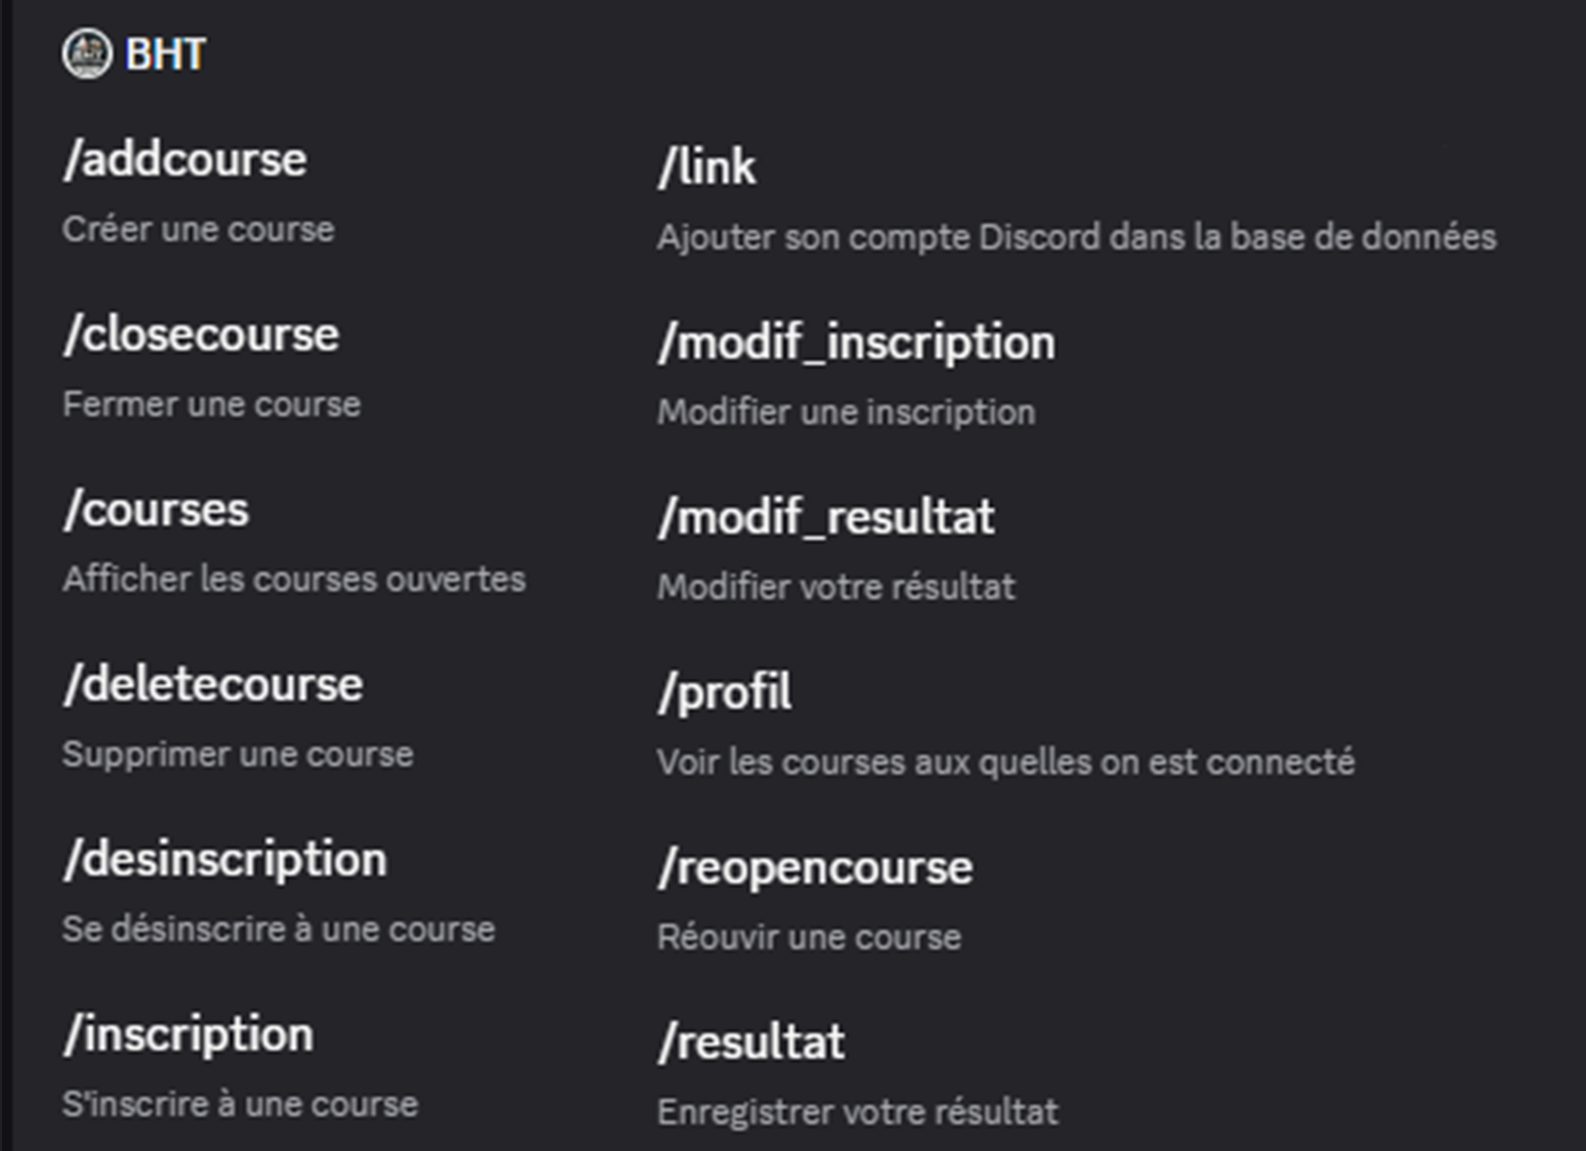Open the /profil command

tap(725, 693)
